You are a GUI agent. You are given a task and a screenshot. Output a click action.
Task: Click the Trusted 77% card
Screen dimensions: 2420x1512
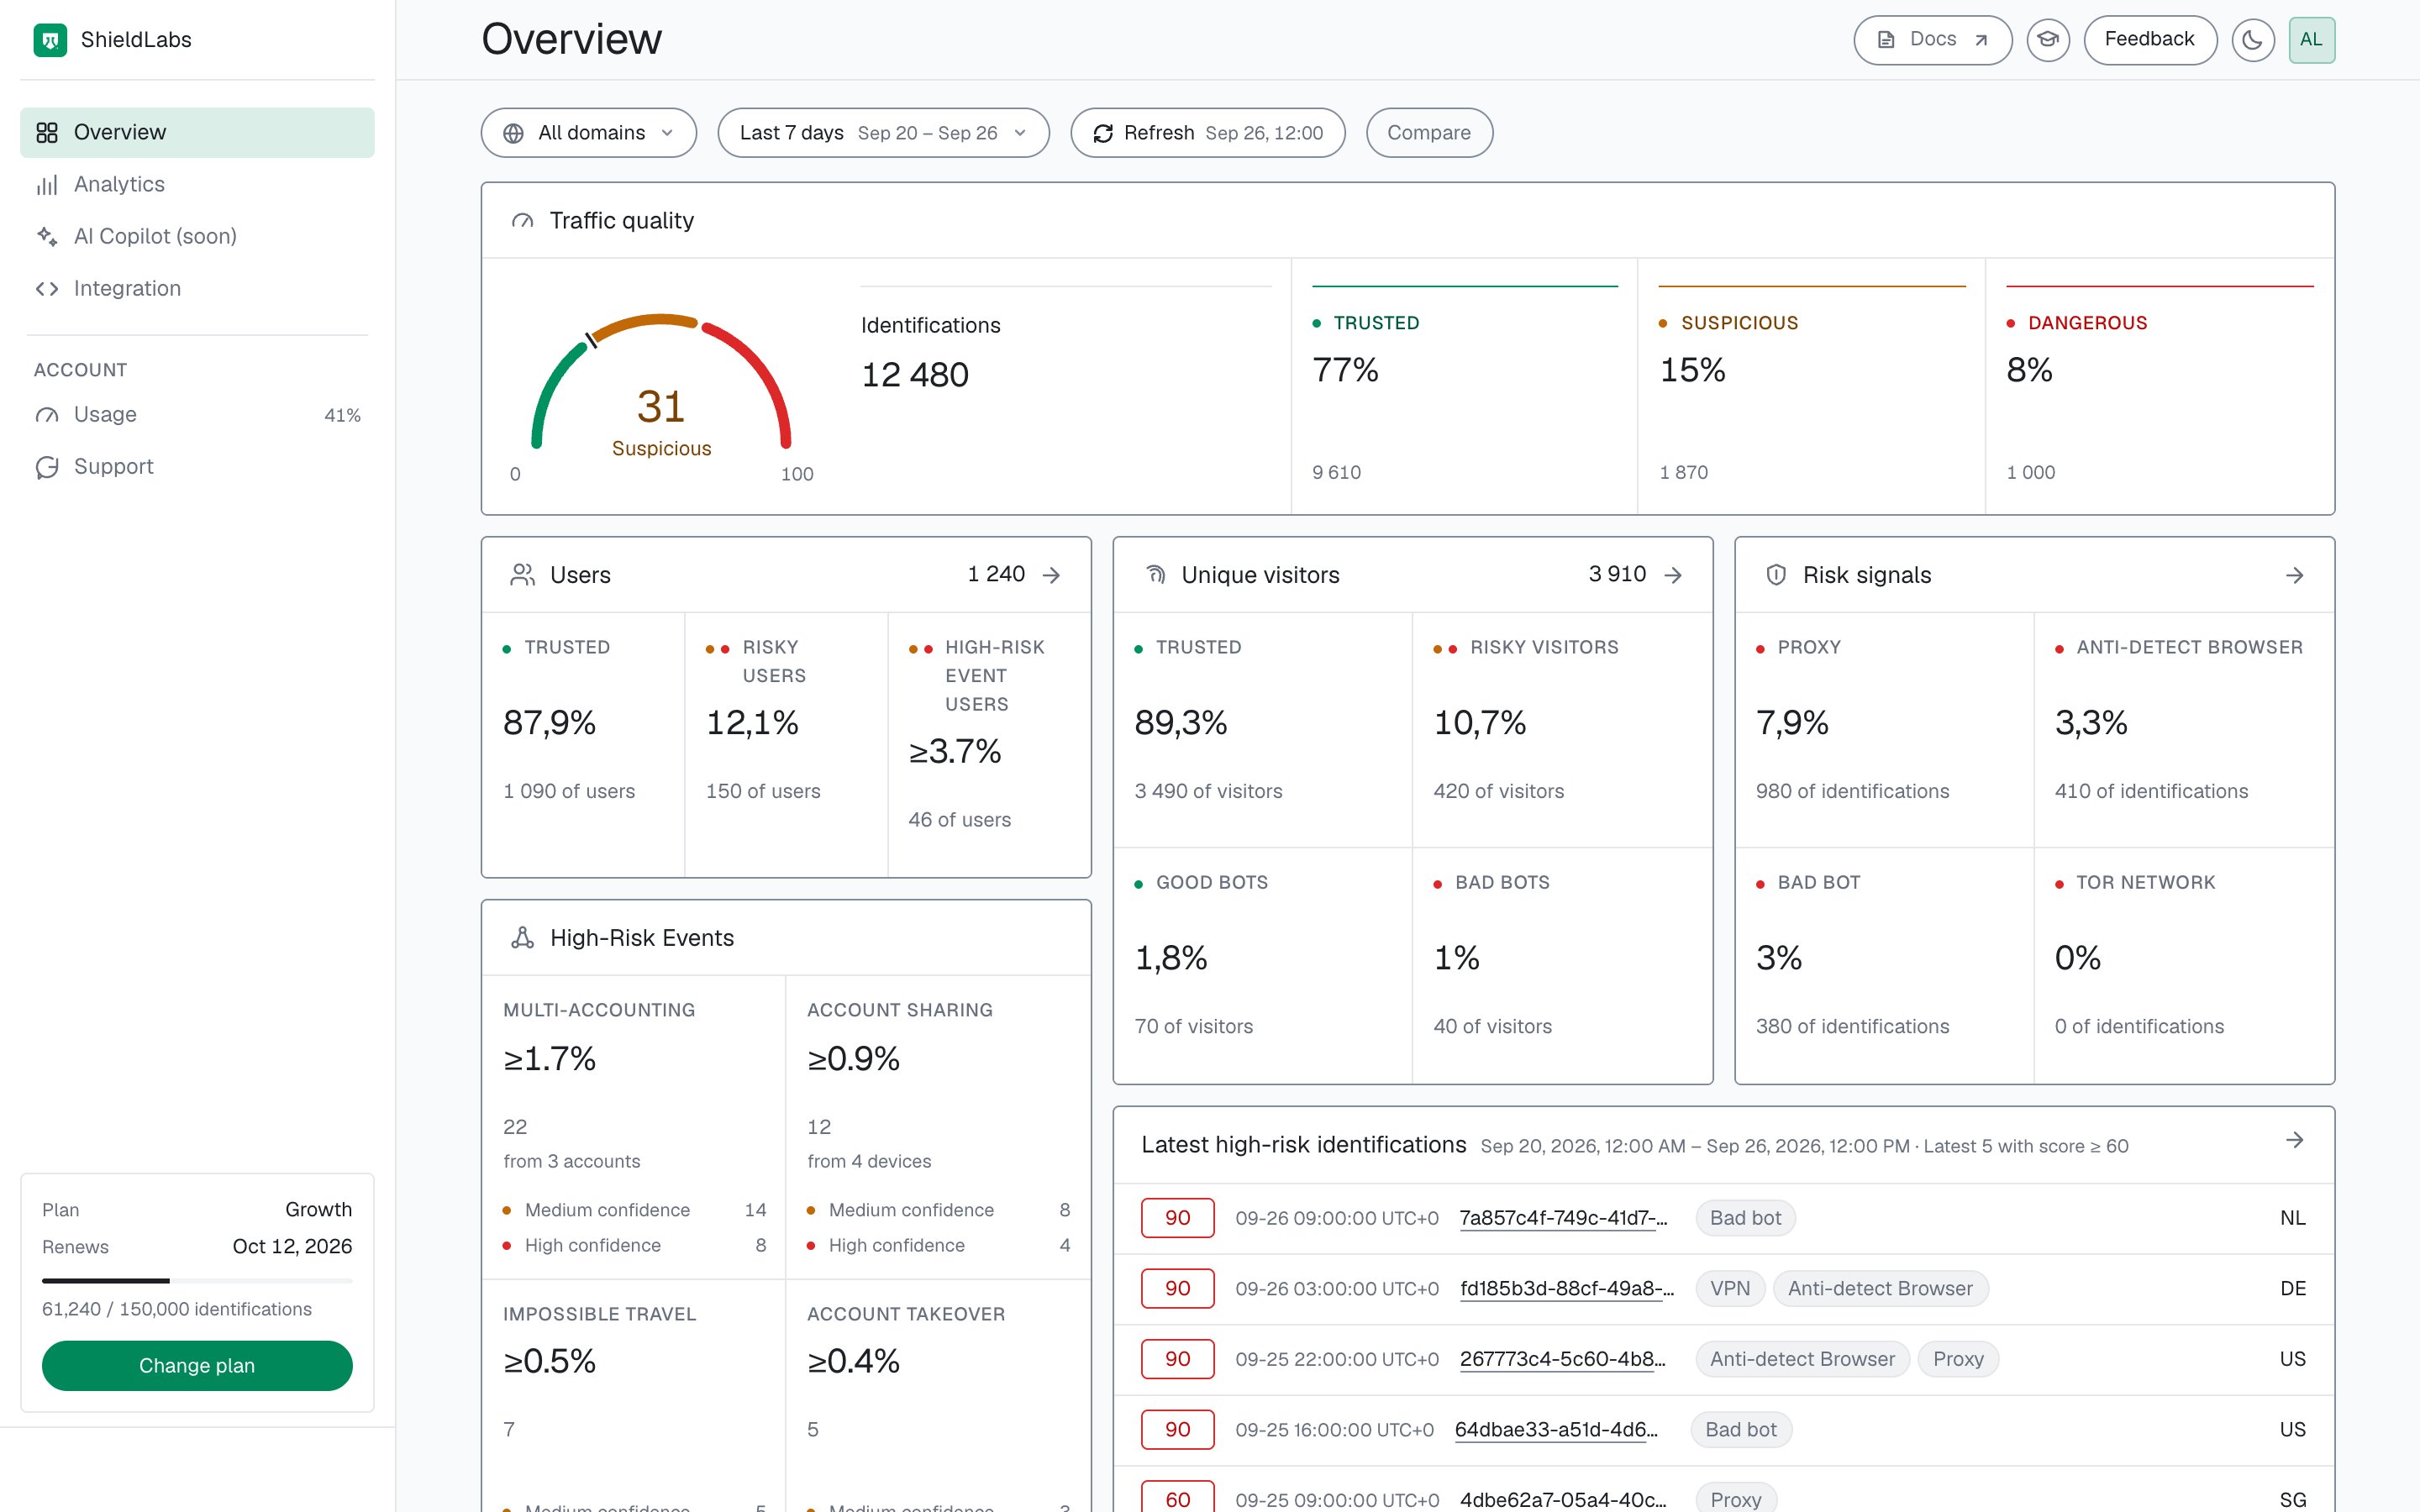1464,386
